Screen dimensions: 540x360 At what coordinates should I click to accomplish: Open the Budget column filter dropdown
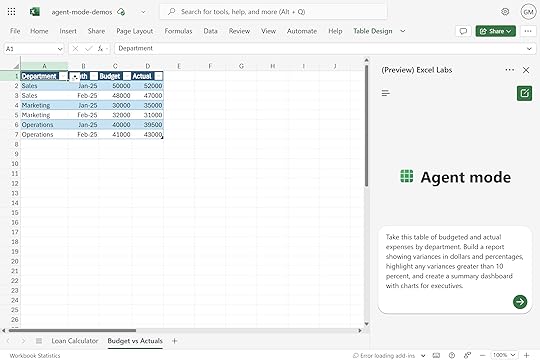[x=127, y=76]
